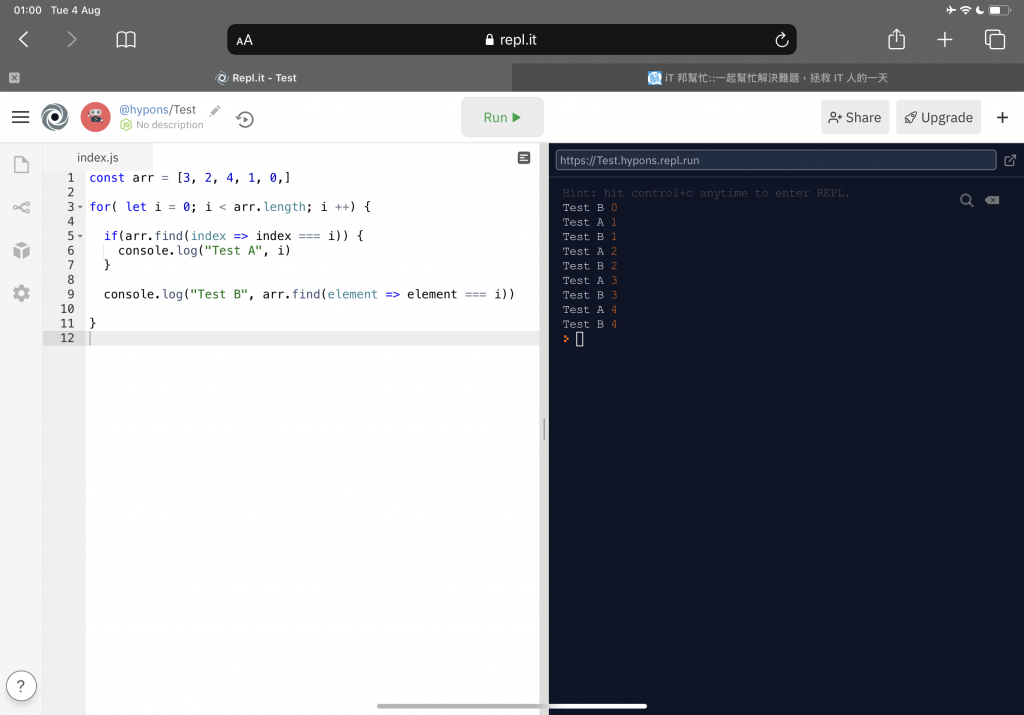Switch to the Repl.it - Test tab
1024x715 pixels.
(x=256, y=78)
